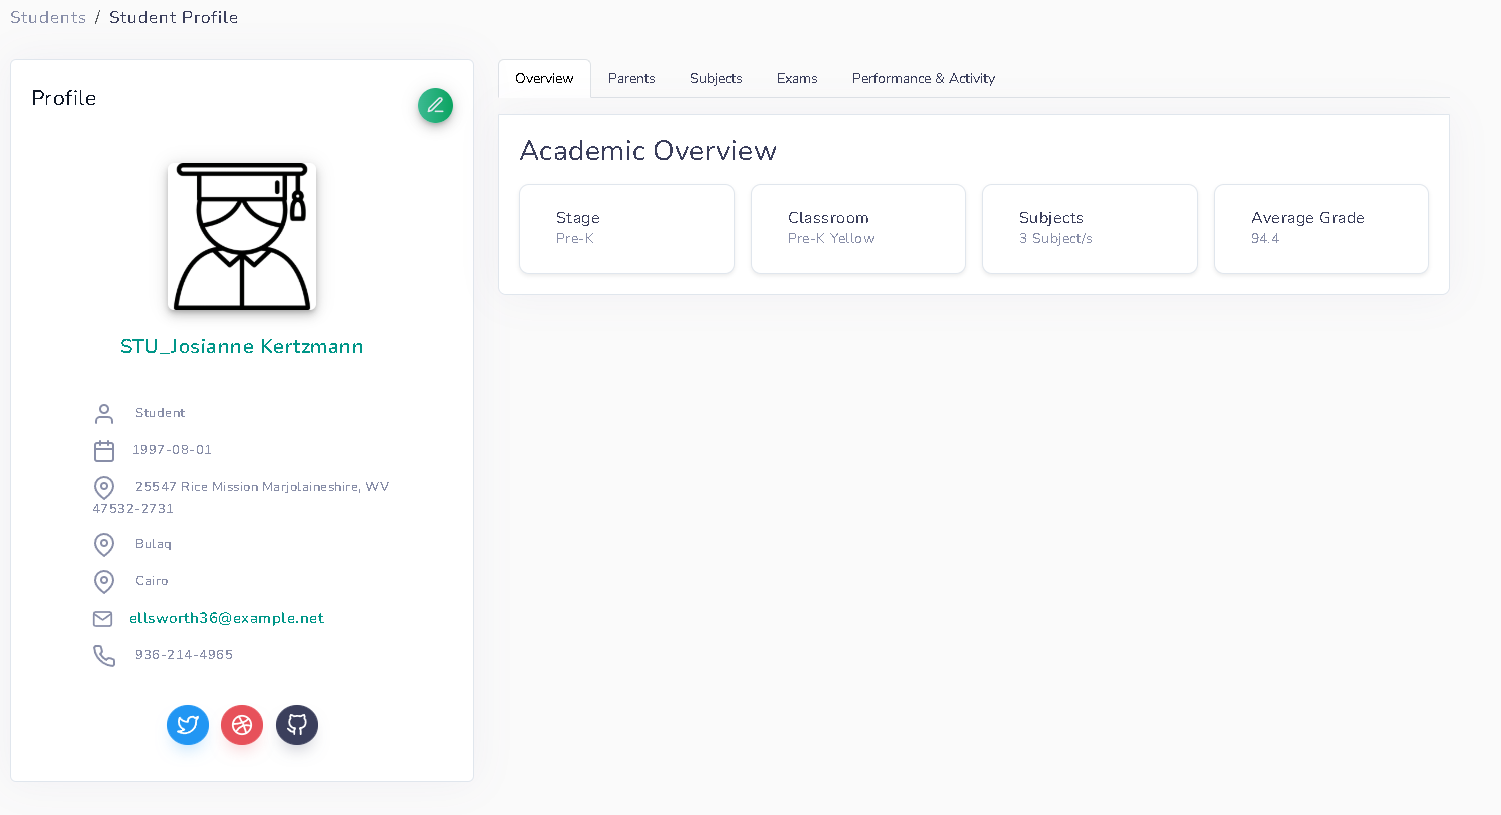Click the student graduate avatar image
This screenshot has height=815, width=1501.
242,237
